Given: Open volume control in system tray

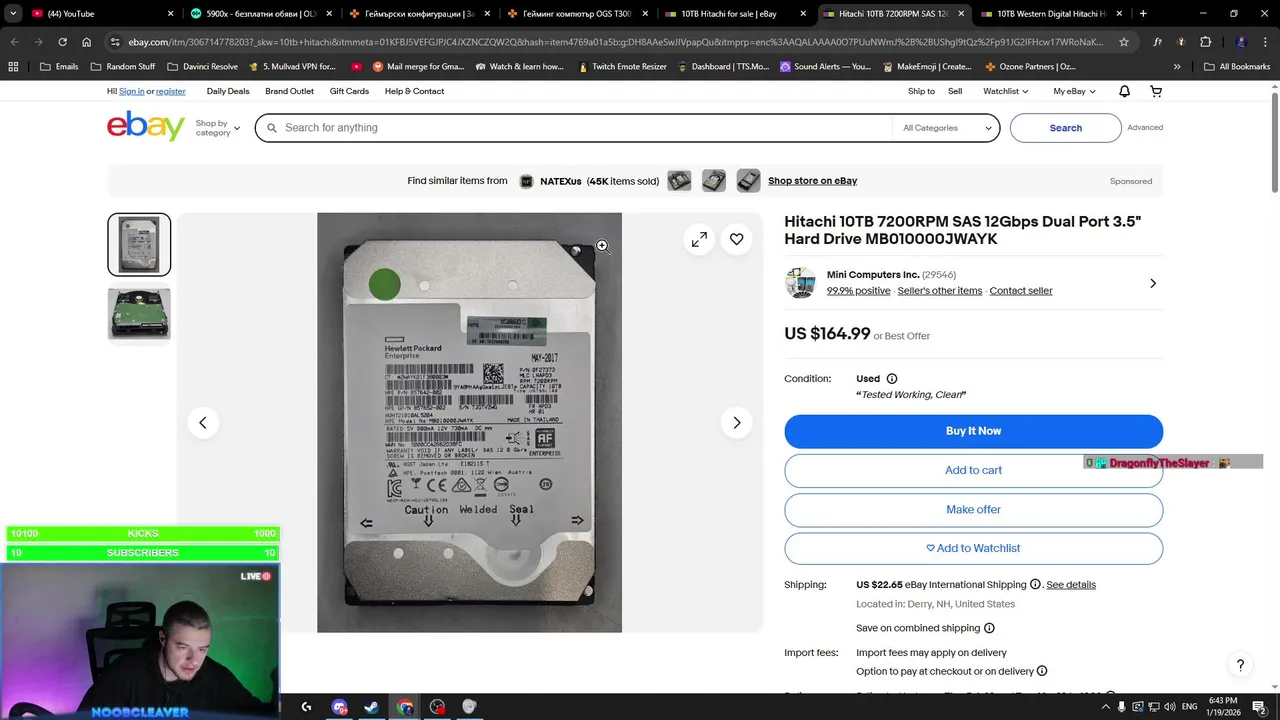Looking at the screenshot, I should pyautogui.click(x=1171, y=707).
